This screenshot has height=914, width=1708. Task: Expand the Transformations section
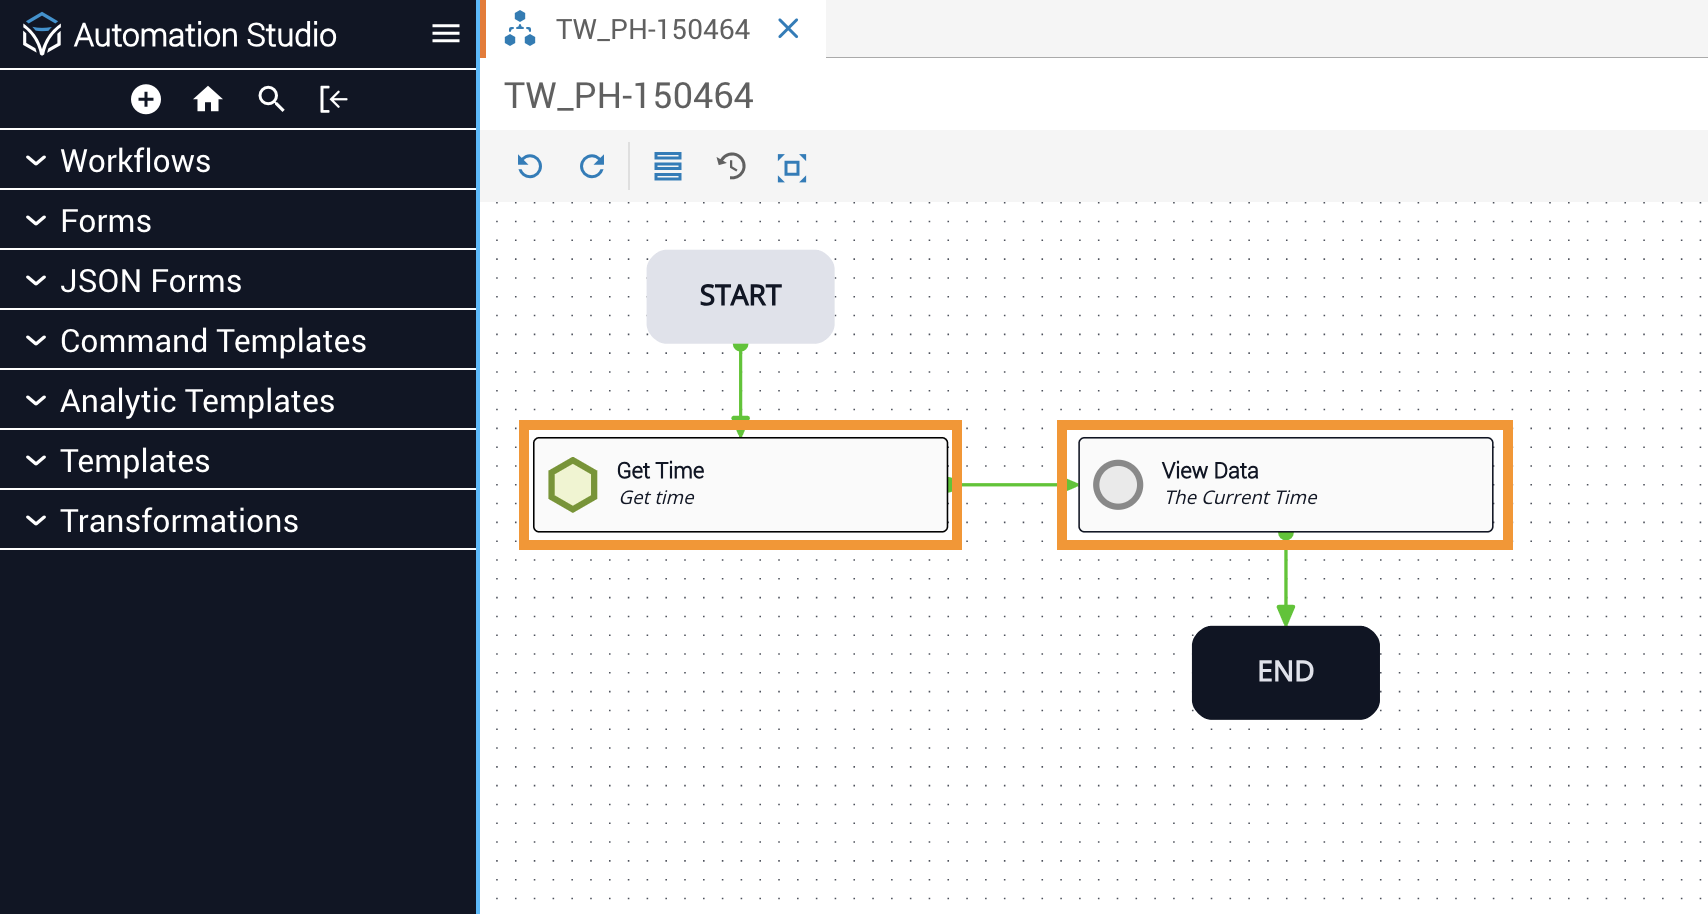[179, 521]
